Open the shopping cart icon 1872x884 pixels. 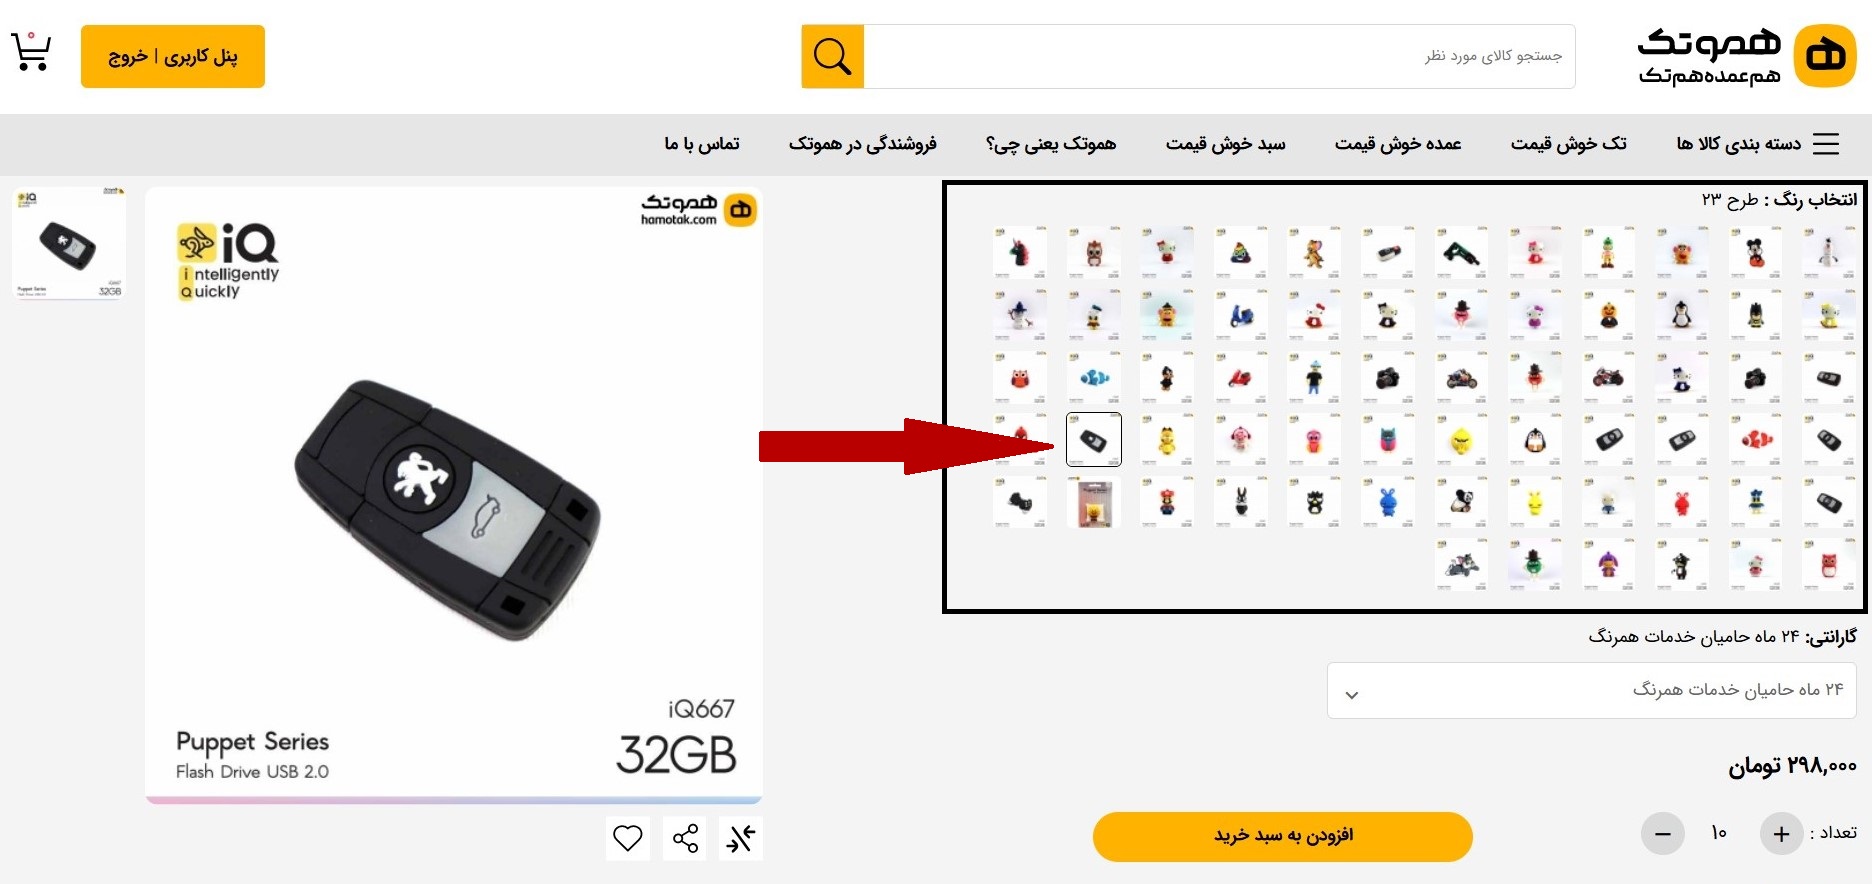31,51
